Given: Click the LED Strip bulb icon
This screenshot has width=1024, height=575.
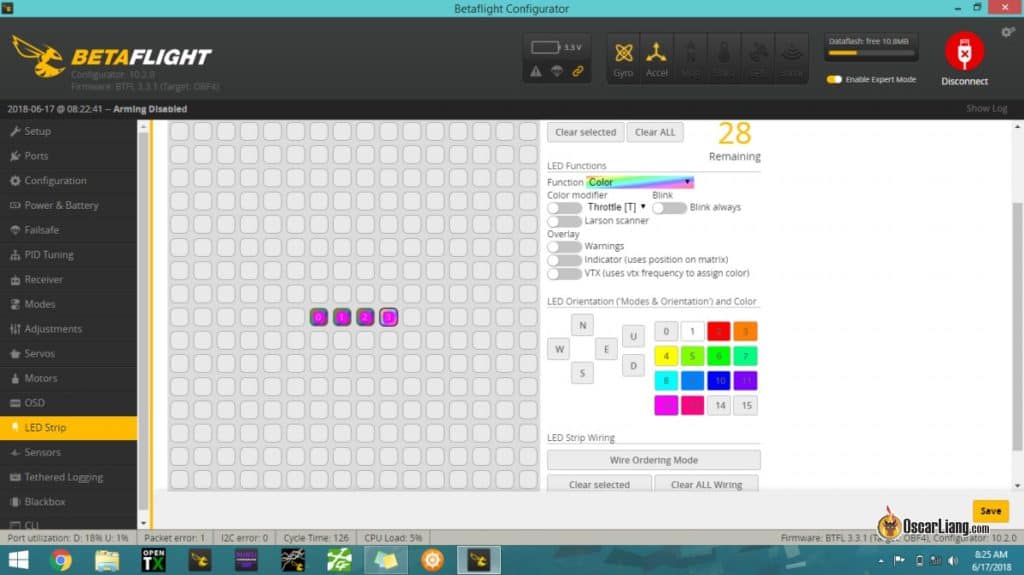Looking at the screenshot, I should (15, 428).
